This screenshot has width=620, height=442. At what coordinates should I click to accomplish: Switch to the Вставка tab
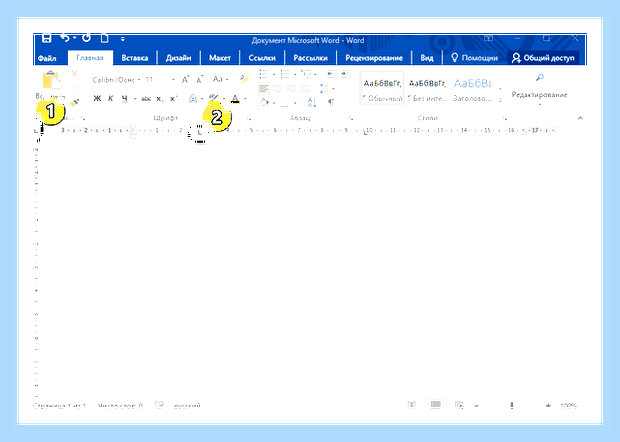click(x=134, y=58)
